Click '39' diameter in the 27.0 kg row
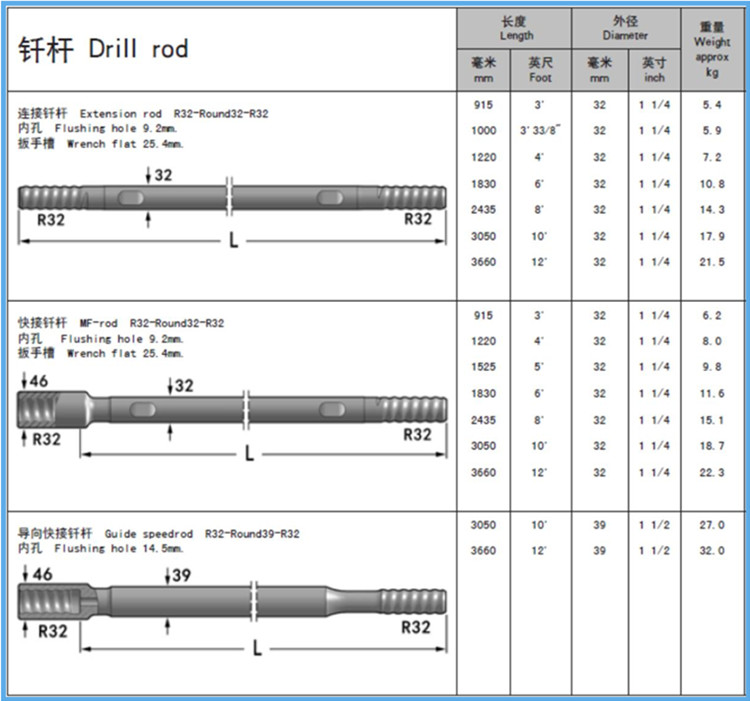The image size is (750, 701). pos(599,525)
